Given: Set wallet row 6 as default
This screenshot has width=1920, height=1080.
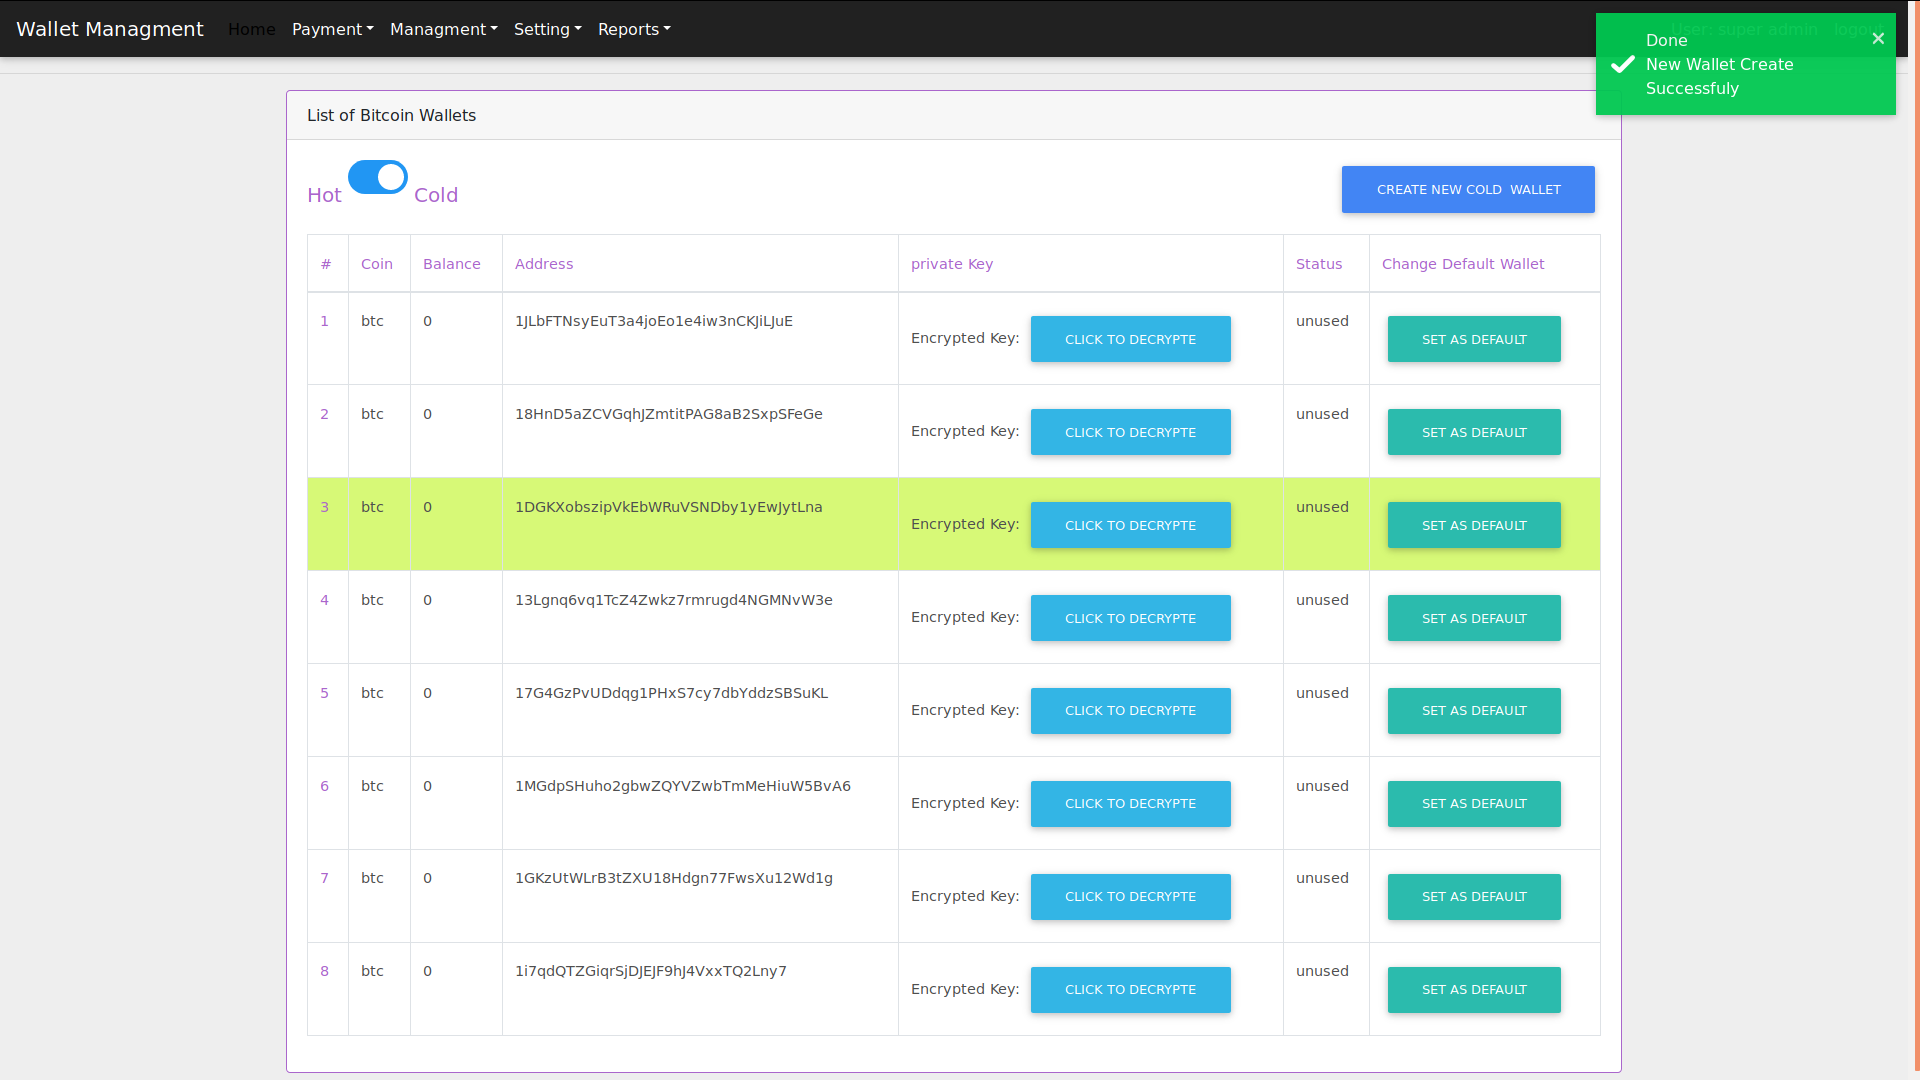Looking at the screenshot, I should click(1474, 804).
